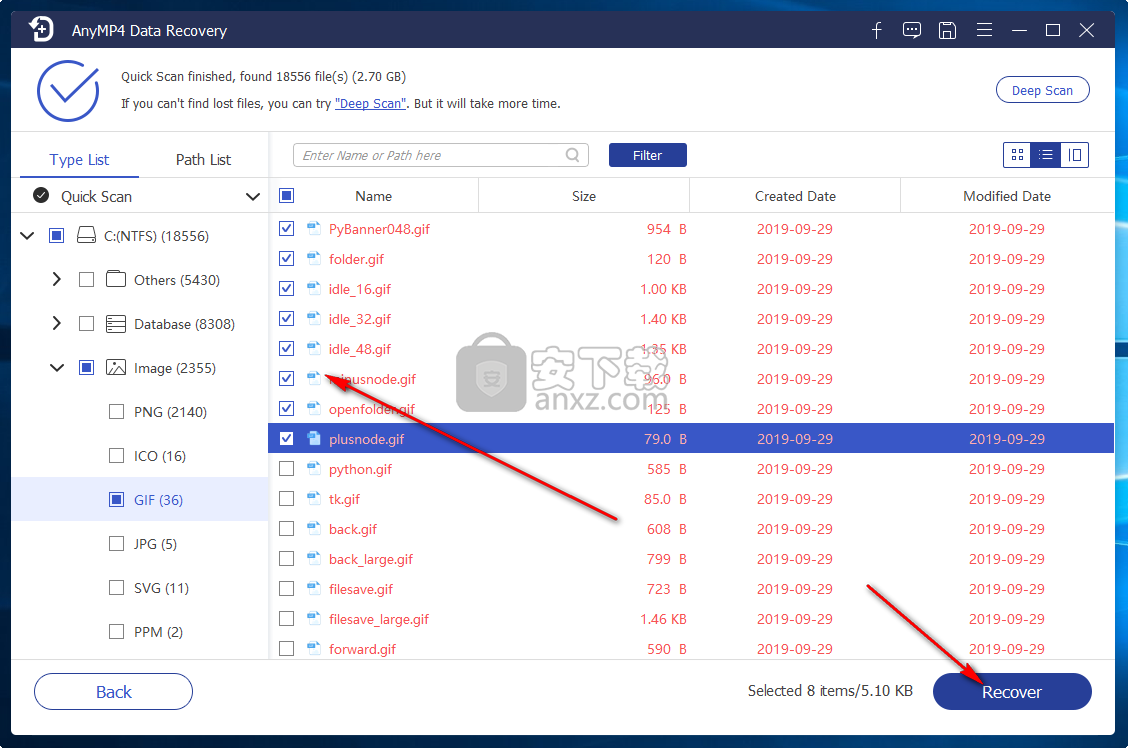
Task: Expand the Quick Scan dropdown chevron
Action: (x=253, y=196)
